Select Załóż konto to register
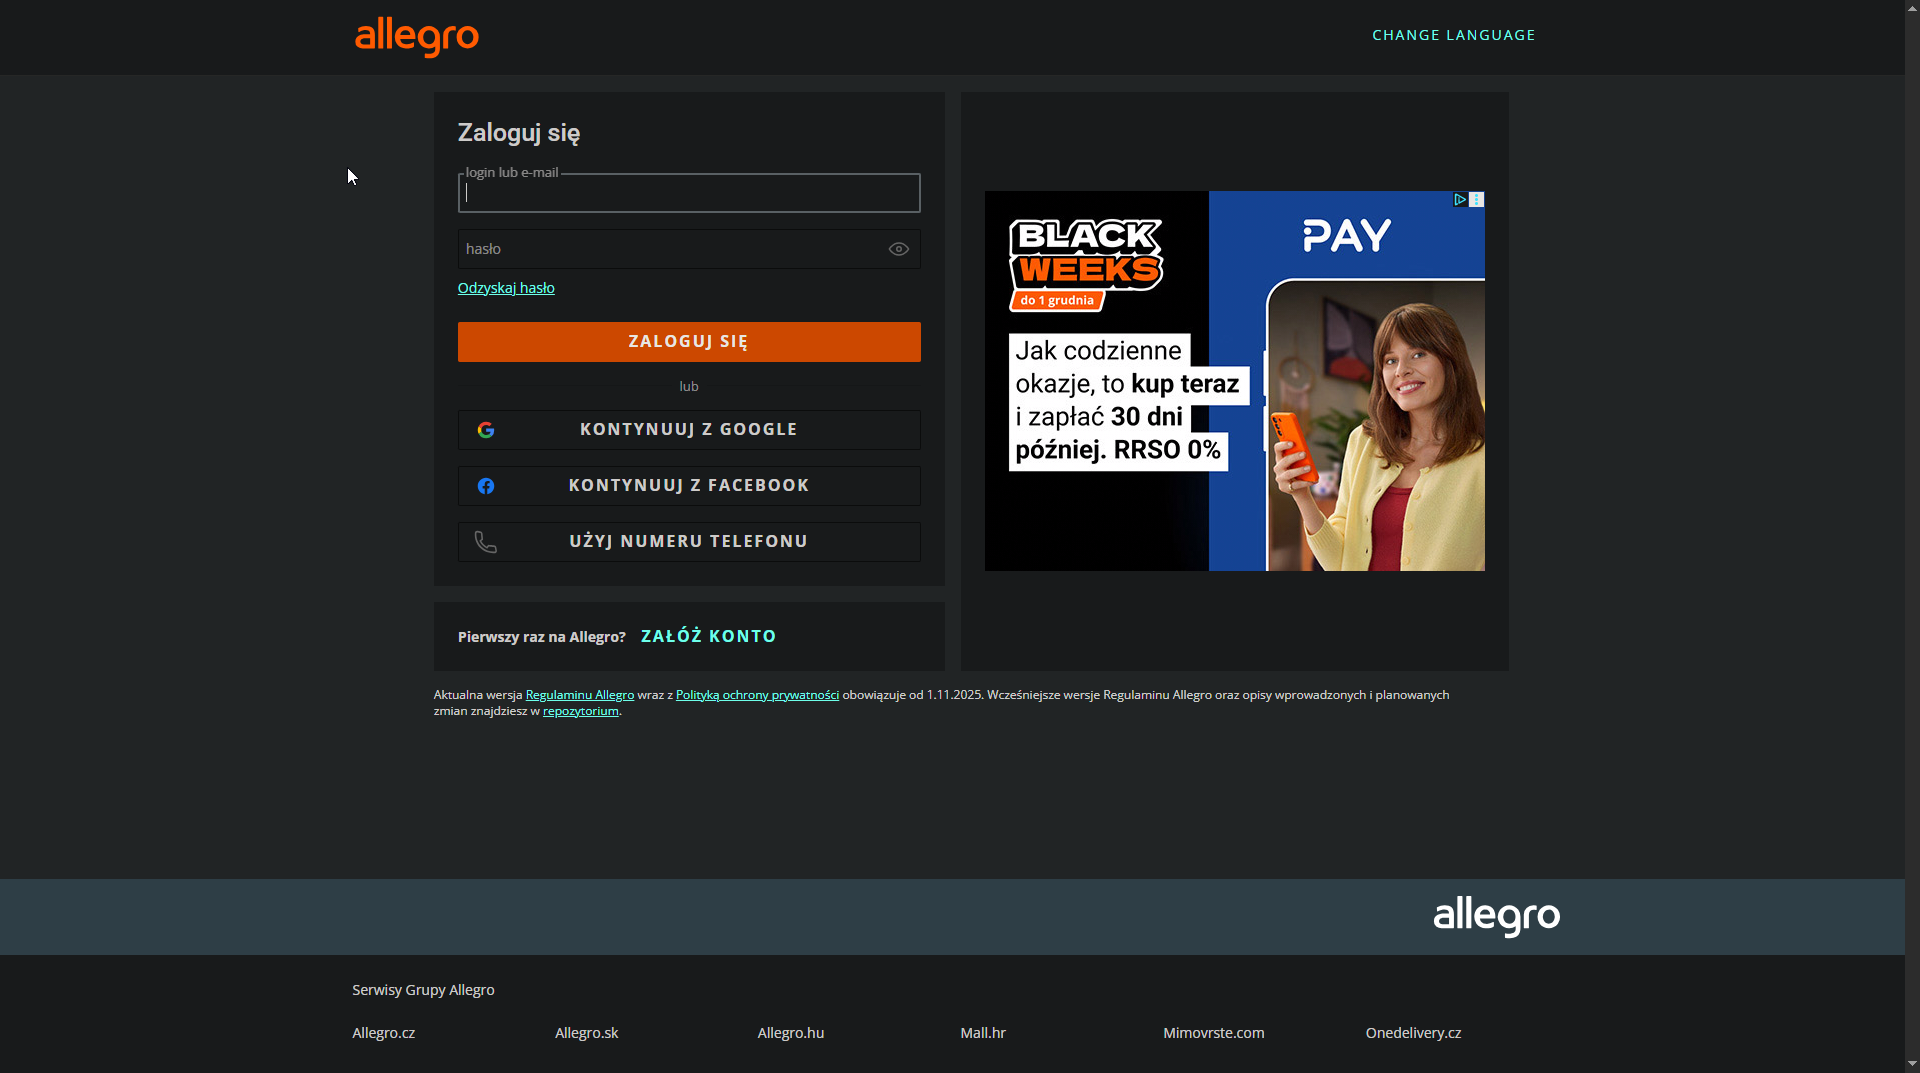The height and width of the screenshot is (1073, 1920). click(708, 636)
